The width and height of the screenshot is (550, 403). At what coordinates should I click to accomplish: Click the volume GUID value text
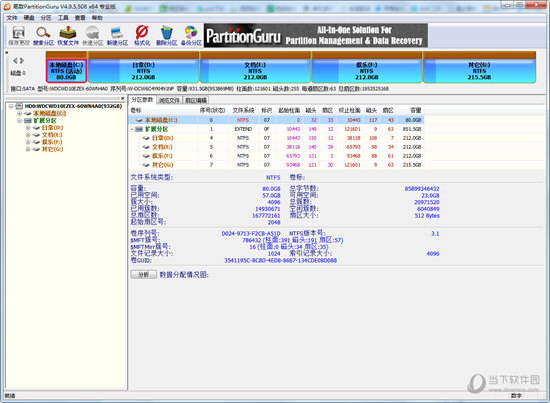point(281,261)
